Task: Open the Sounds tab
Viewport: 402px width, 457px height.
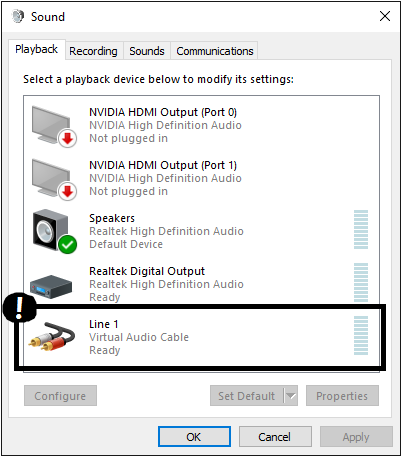Action: click(147, 51)
